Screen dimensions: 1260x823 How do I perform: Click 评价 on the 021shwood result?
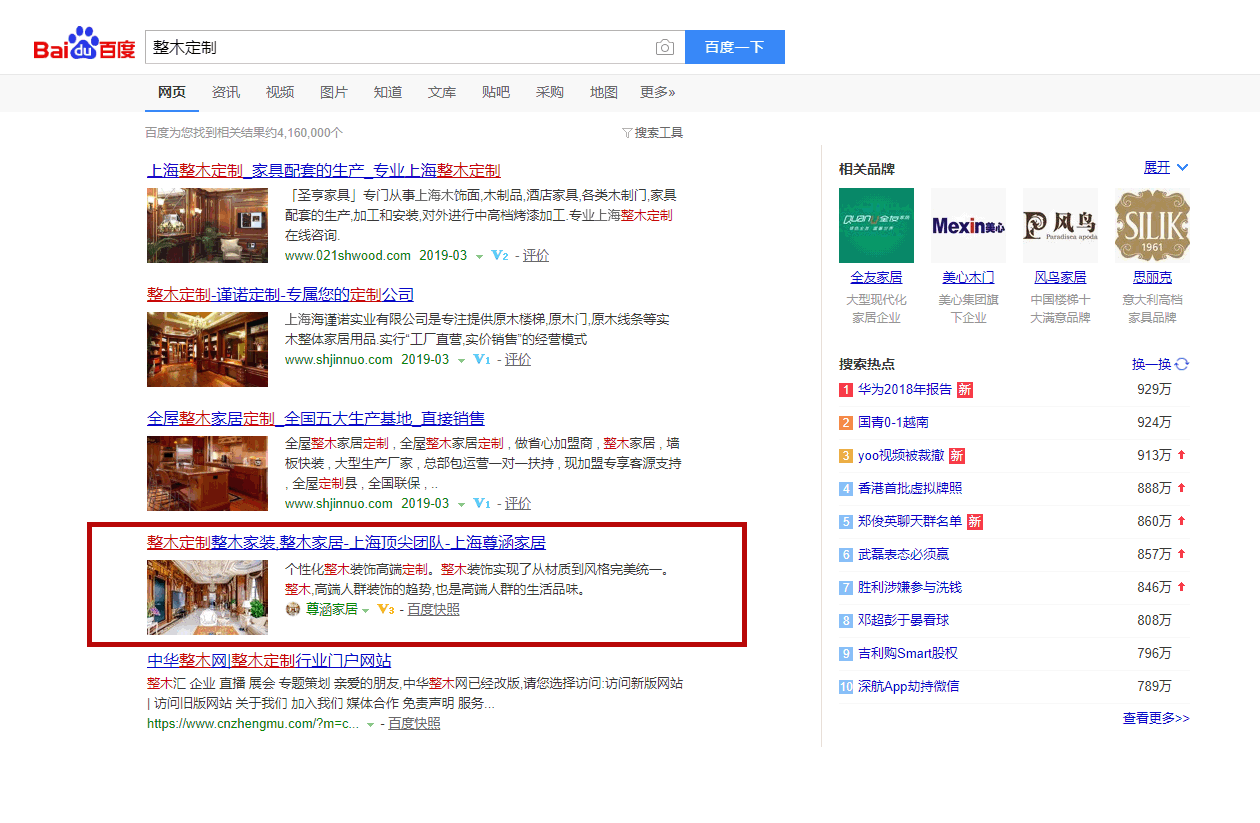click(536, 255)
